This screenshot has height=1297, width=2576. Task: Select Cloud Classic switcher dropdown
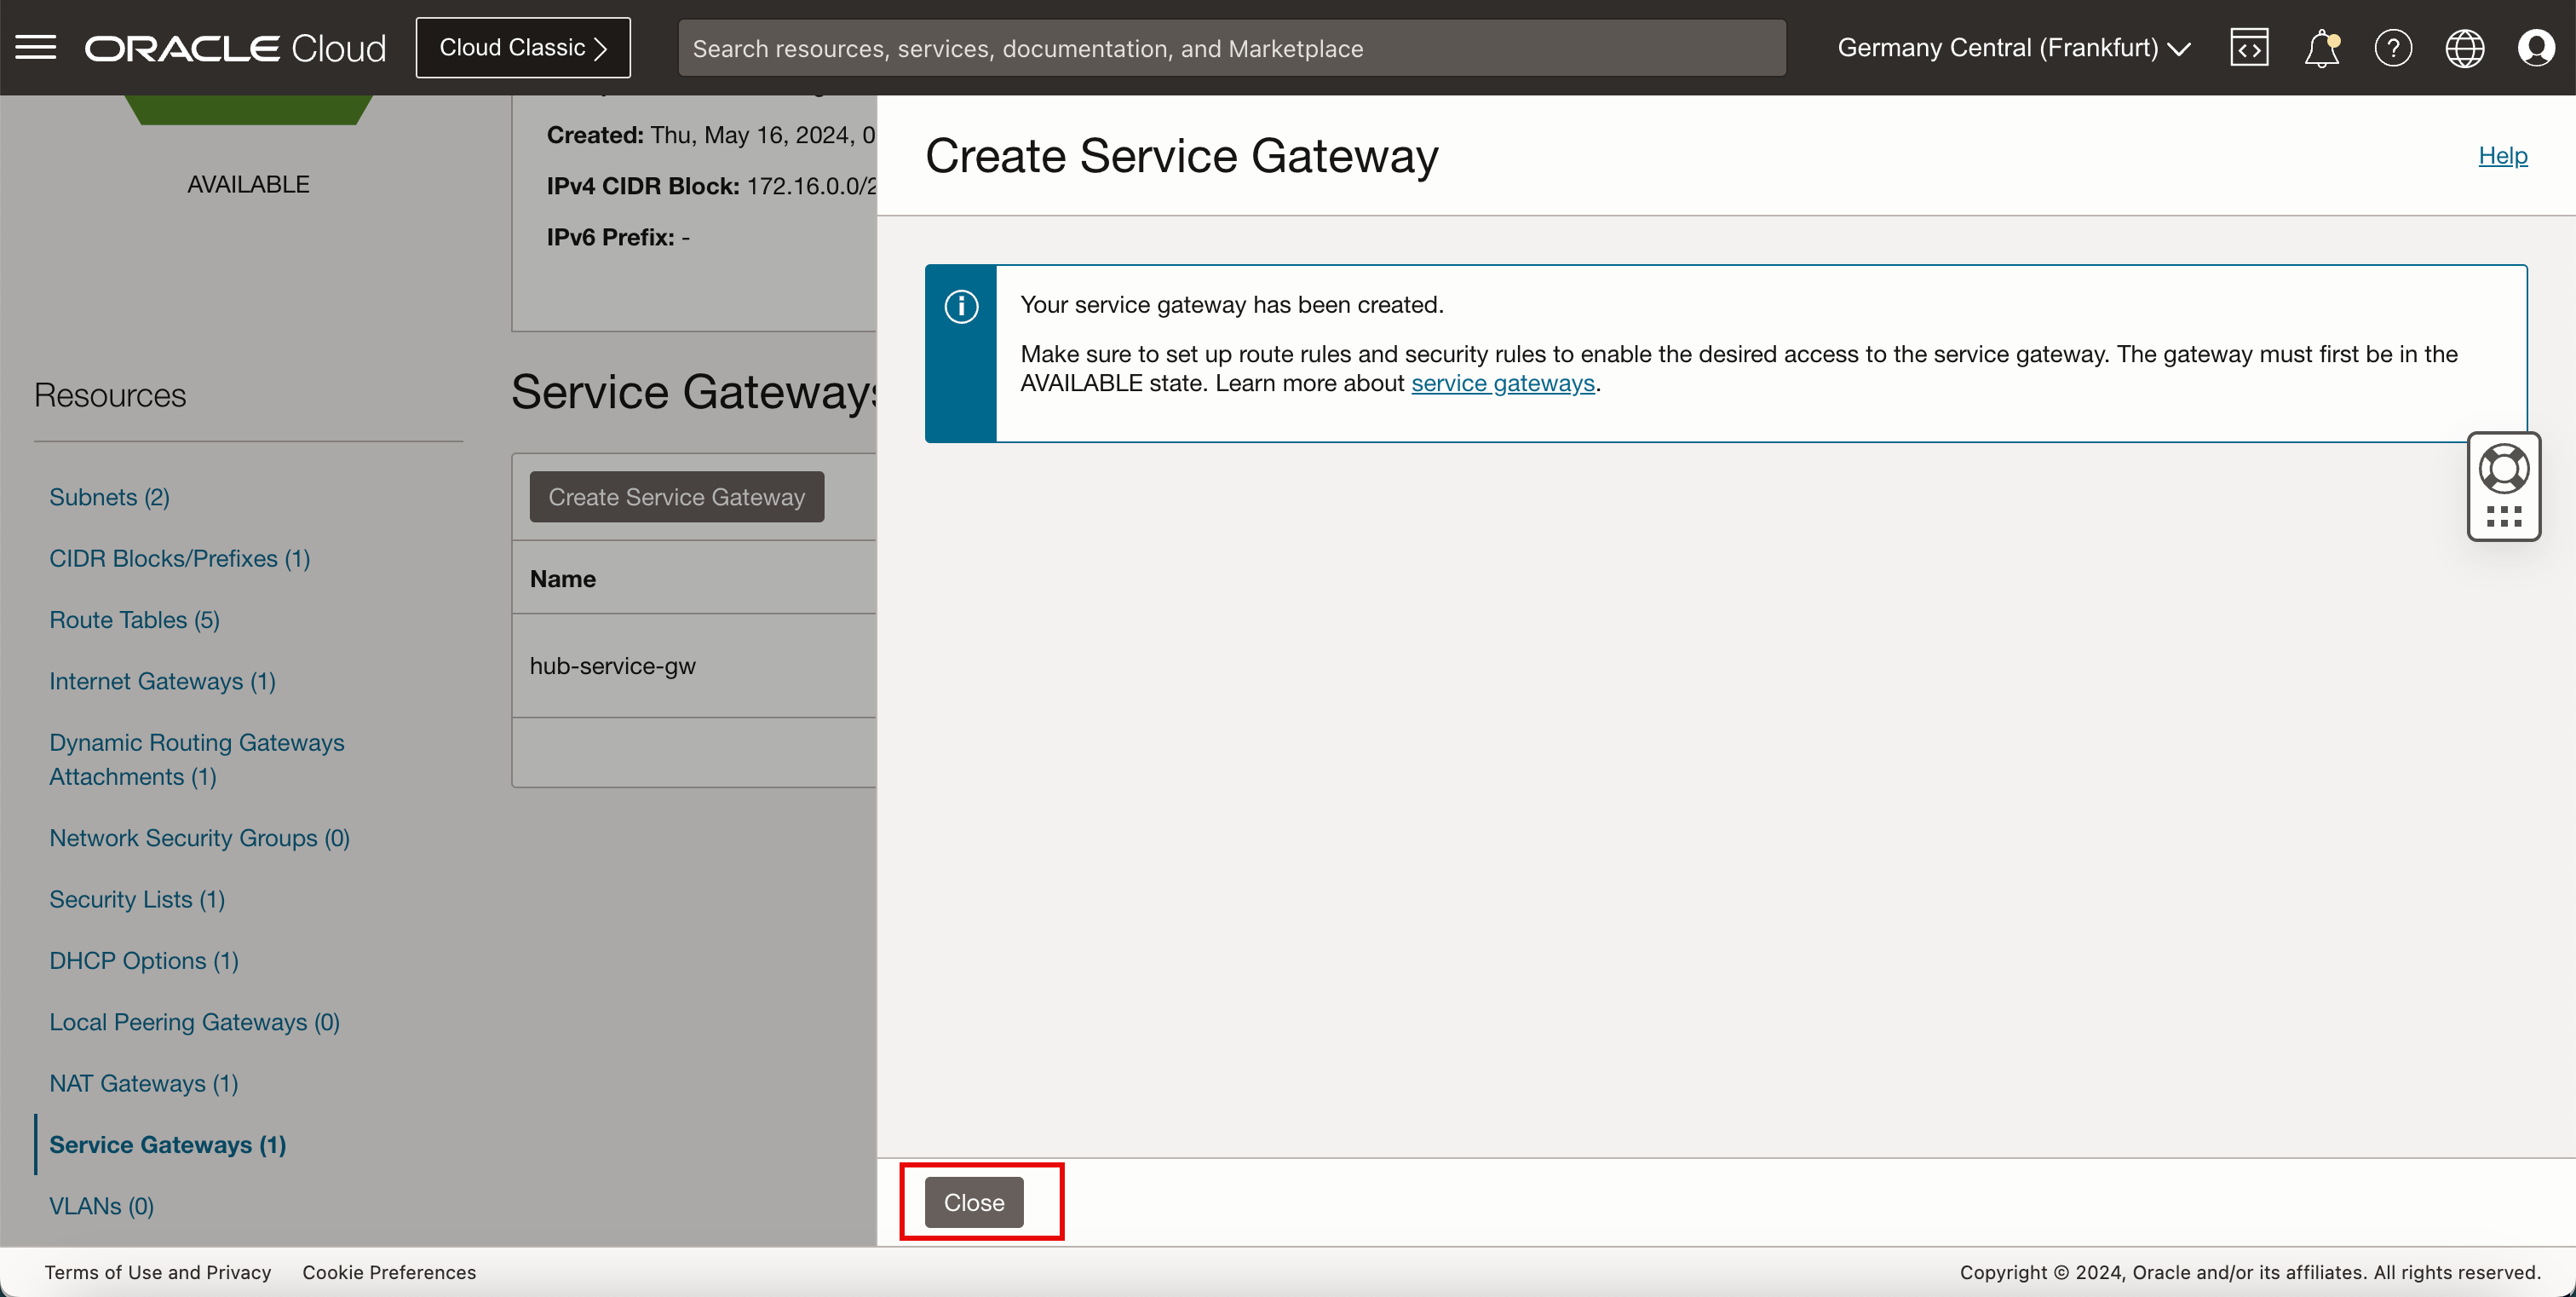point(520,46)
